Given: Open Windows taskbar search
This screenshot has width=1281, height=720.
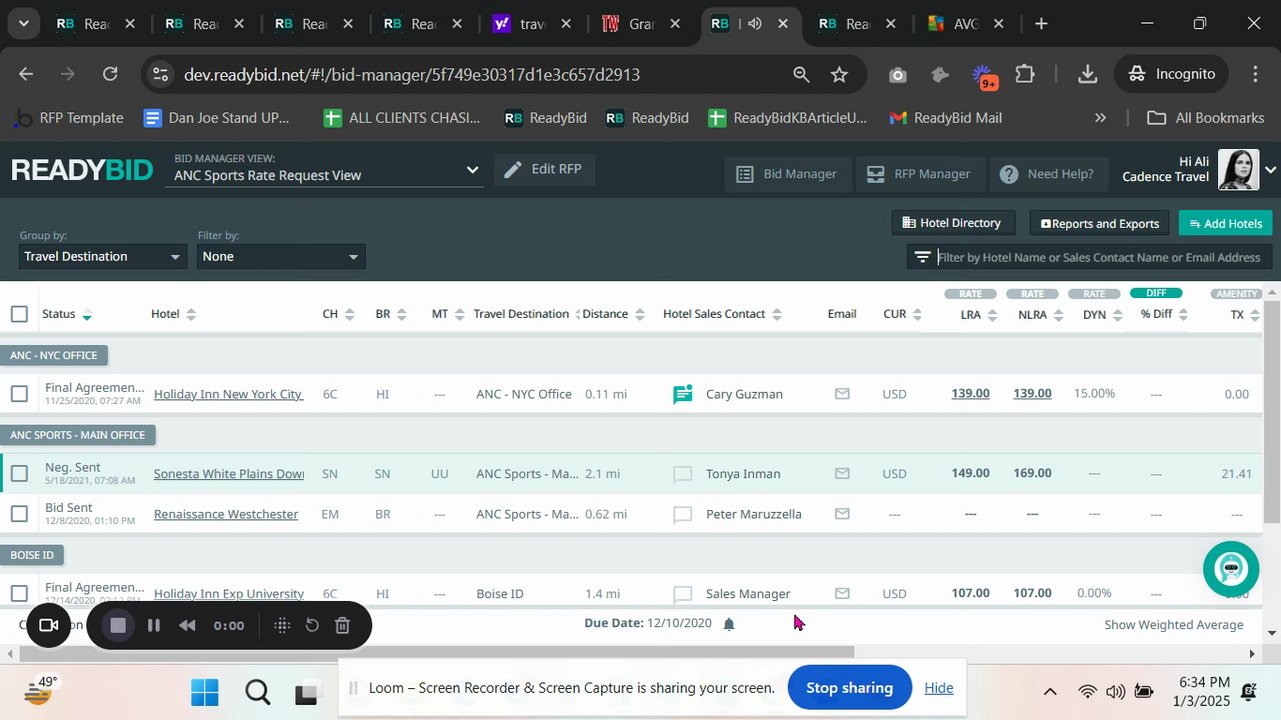Looking at the screenshot, I should [257, 692].
